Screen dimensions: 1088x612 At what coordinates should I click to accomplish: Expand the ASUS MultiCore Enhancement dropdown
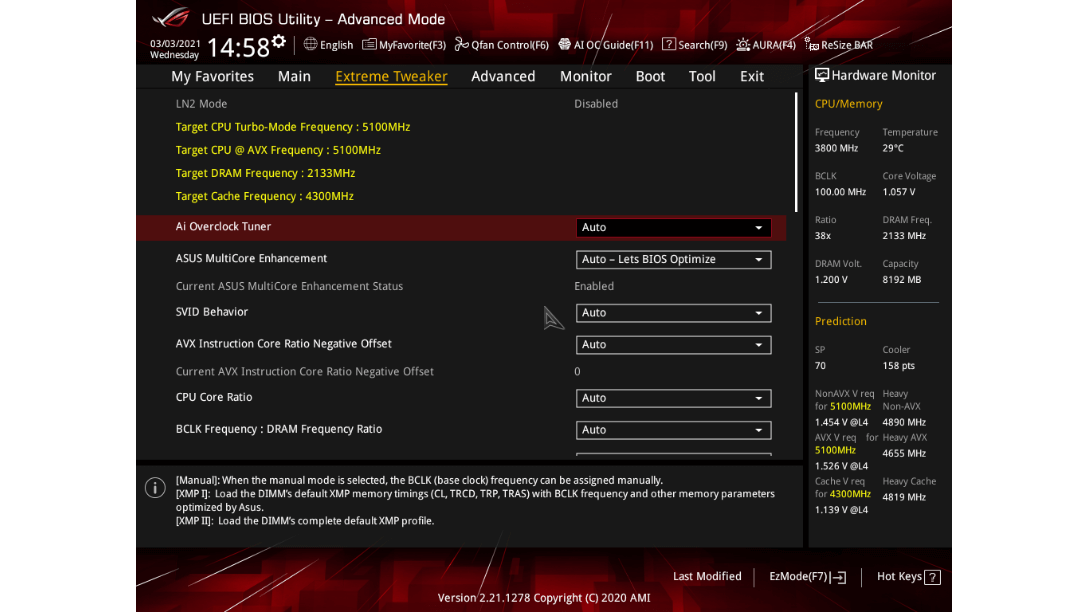[673, 259]
